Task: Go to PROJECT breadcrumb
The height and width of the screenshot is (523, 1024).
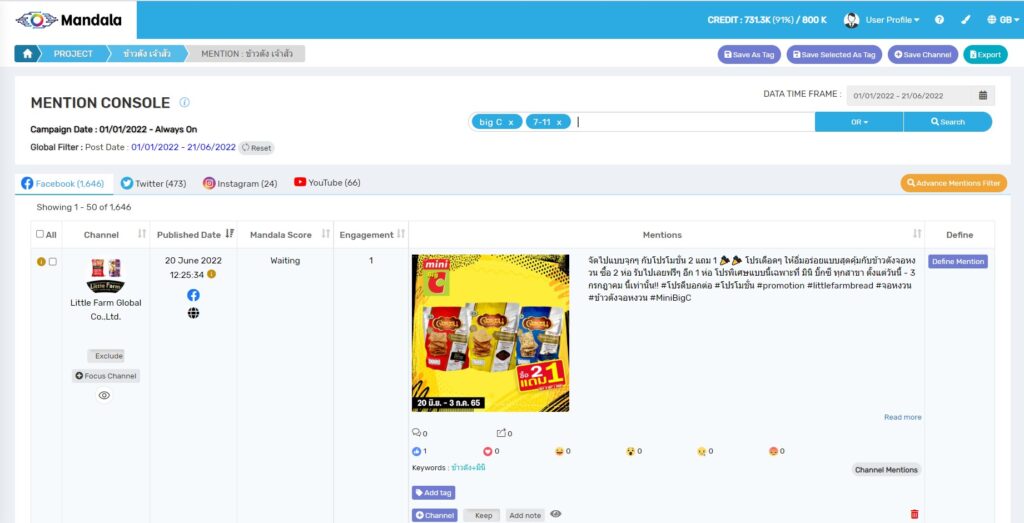Action: [73, 54]
